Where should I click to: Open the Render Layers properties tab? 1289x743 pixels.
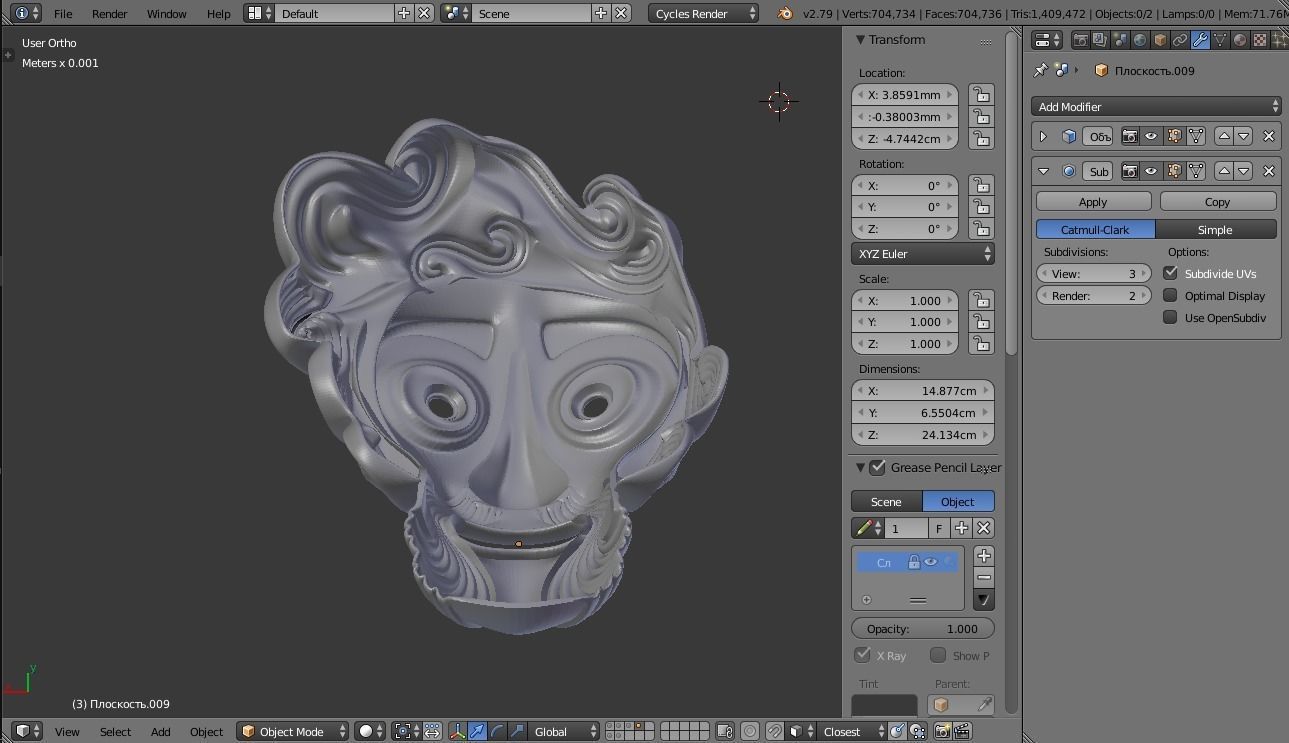[1100, 40]
